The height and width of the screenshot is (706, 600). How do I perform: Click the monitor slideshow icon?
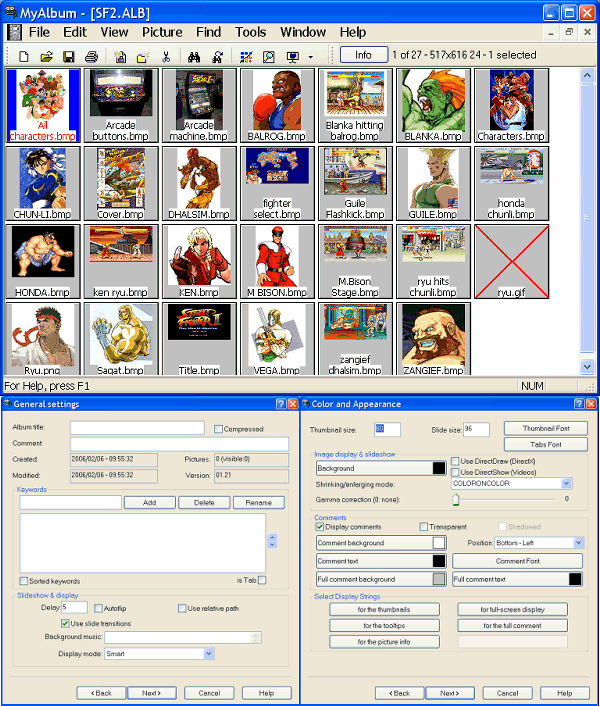click(293, 57)
